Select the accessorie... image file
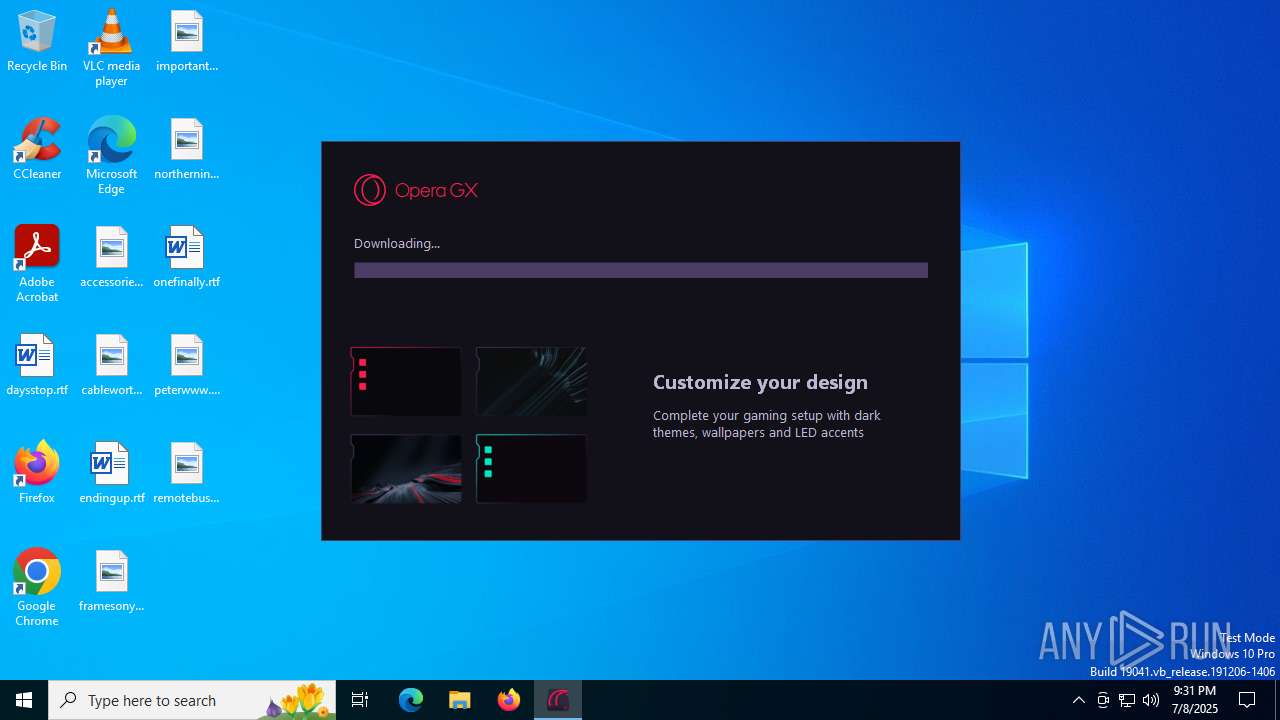 [x=111, y=257]
